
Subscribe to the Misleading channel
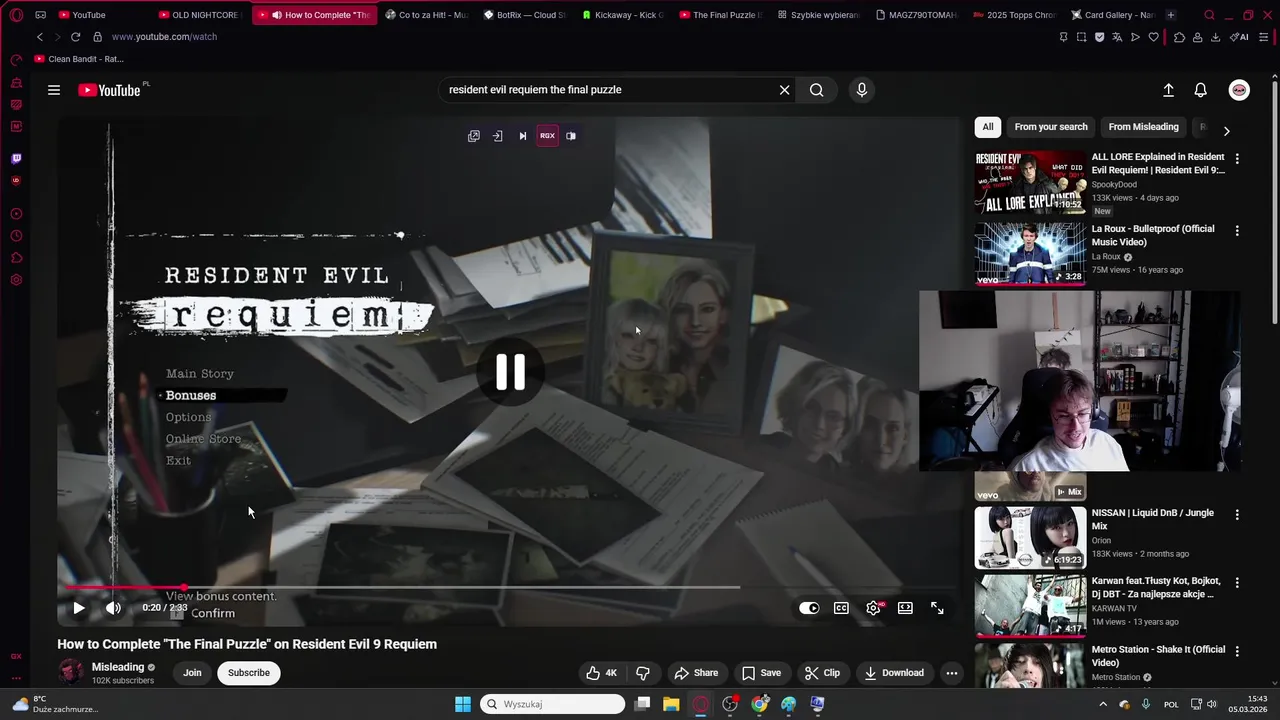(249, 673)
